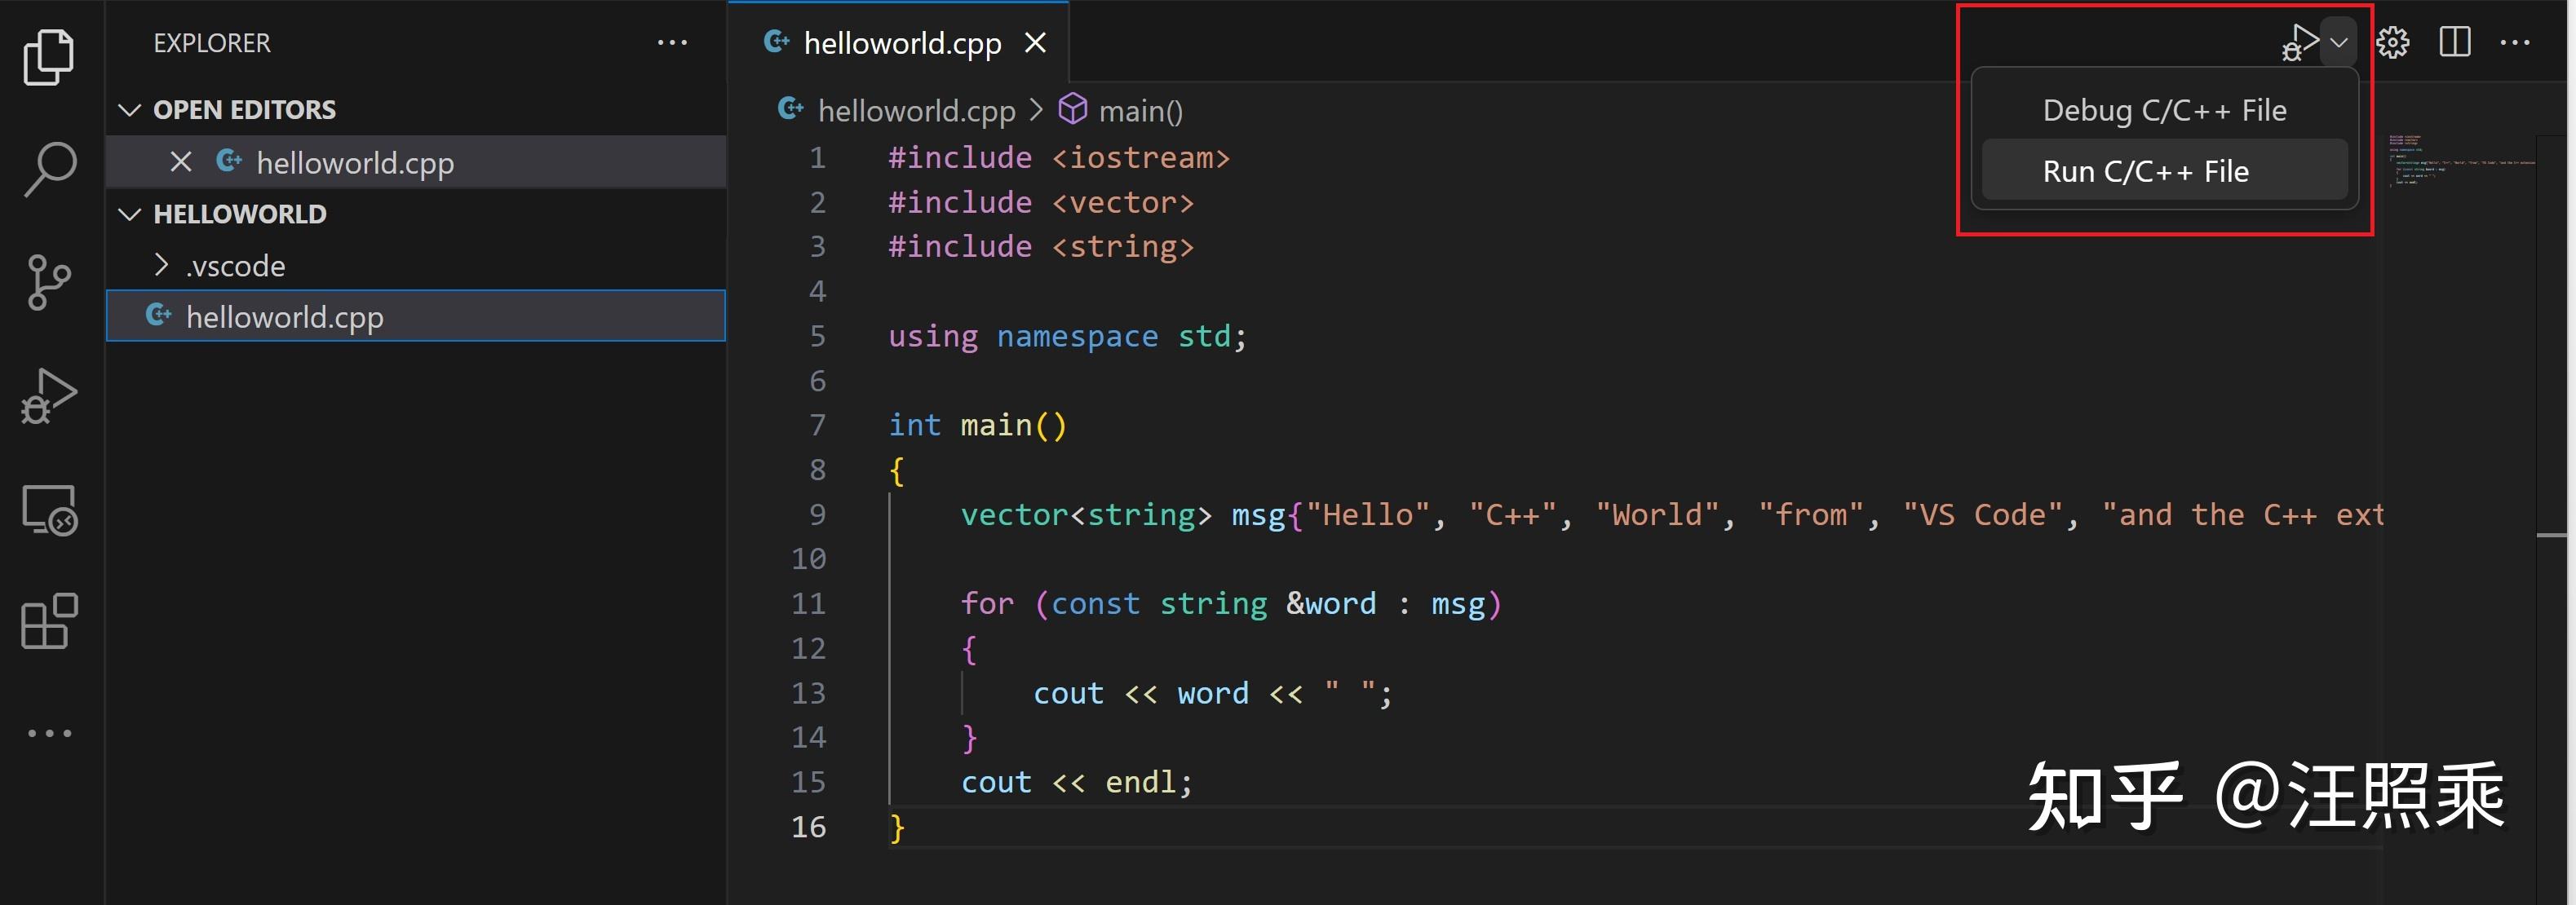Image resolution: width=2576 pixels, height=905 pixels.
Task: Close the helloworld.cpp open editor entry
Action: pos(180,162)
